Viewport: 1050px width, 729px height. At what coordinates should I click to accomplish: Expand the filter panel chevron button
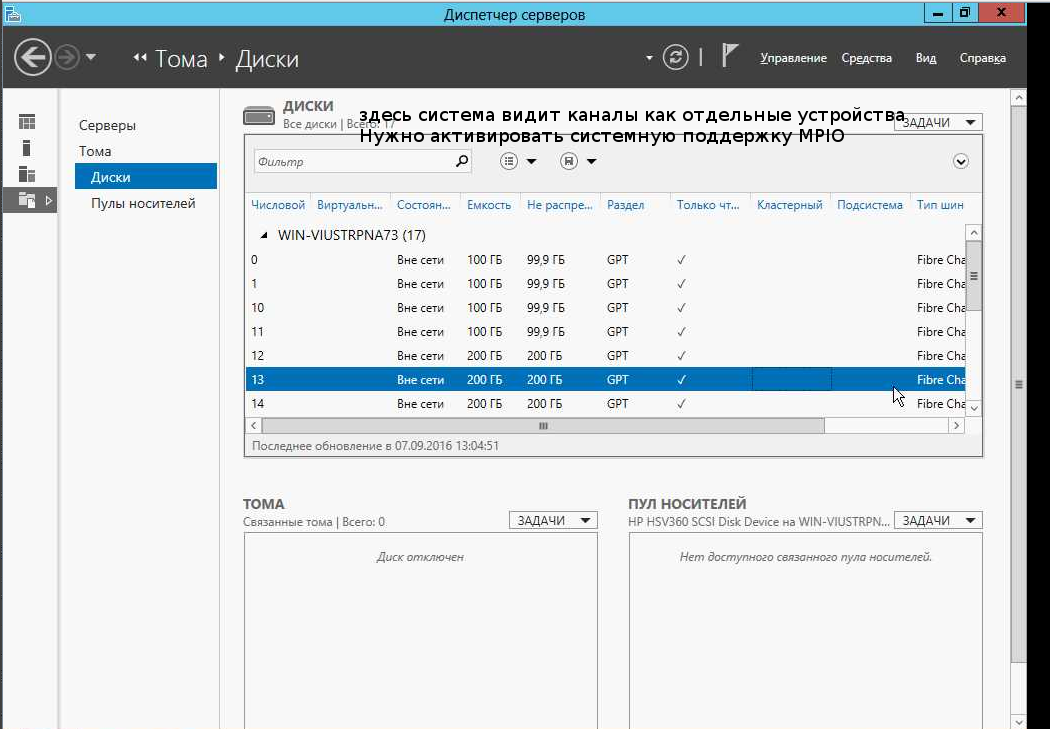961,161
